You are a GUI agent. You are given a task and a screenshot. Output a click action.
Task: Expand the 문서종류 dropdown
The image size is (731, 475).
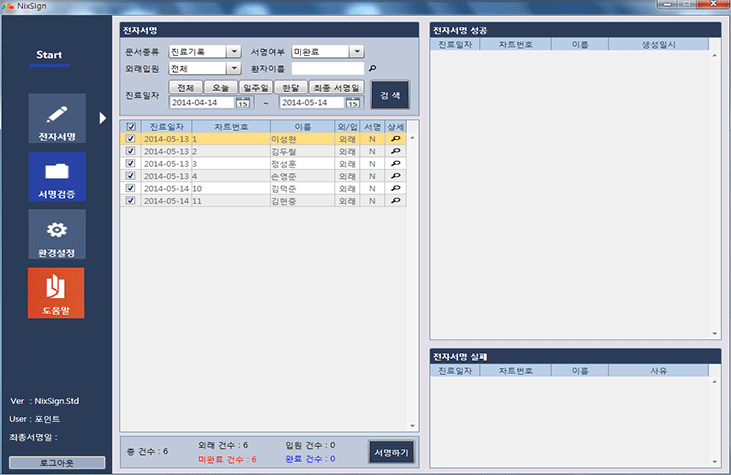[x=234, y=52]
